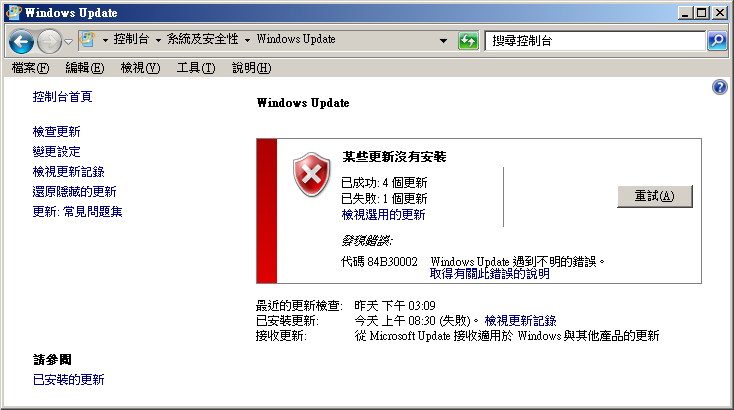Minimize the Windows Update window

[x=685, y=13]
